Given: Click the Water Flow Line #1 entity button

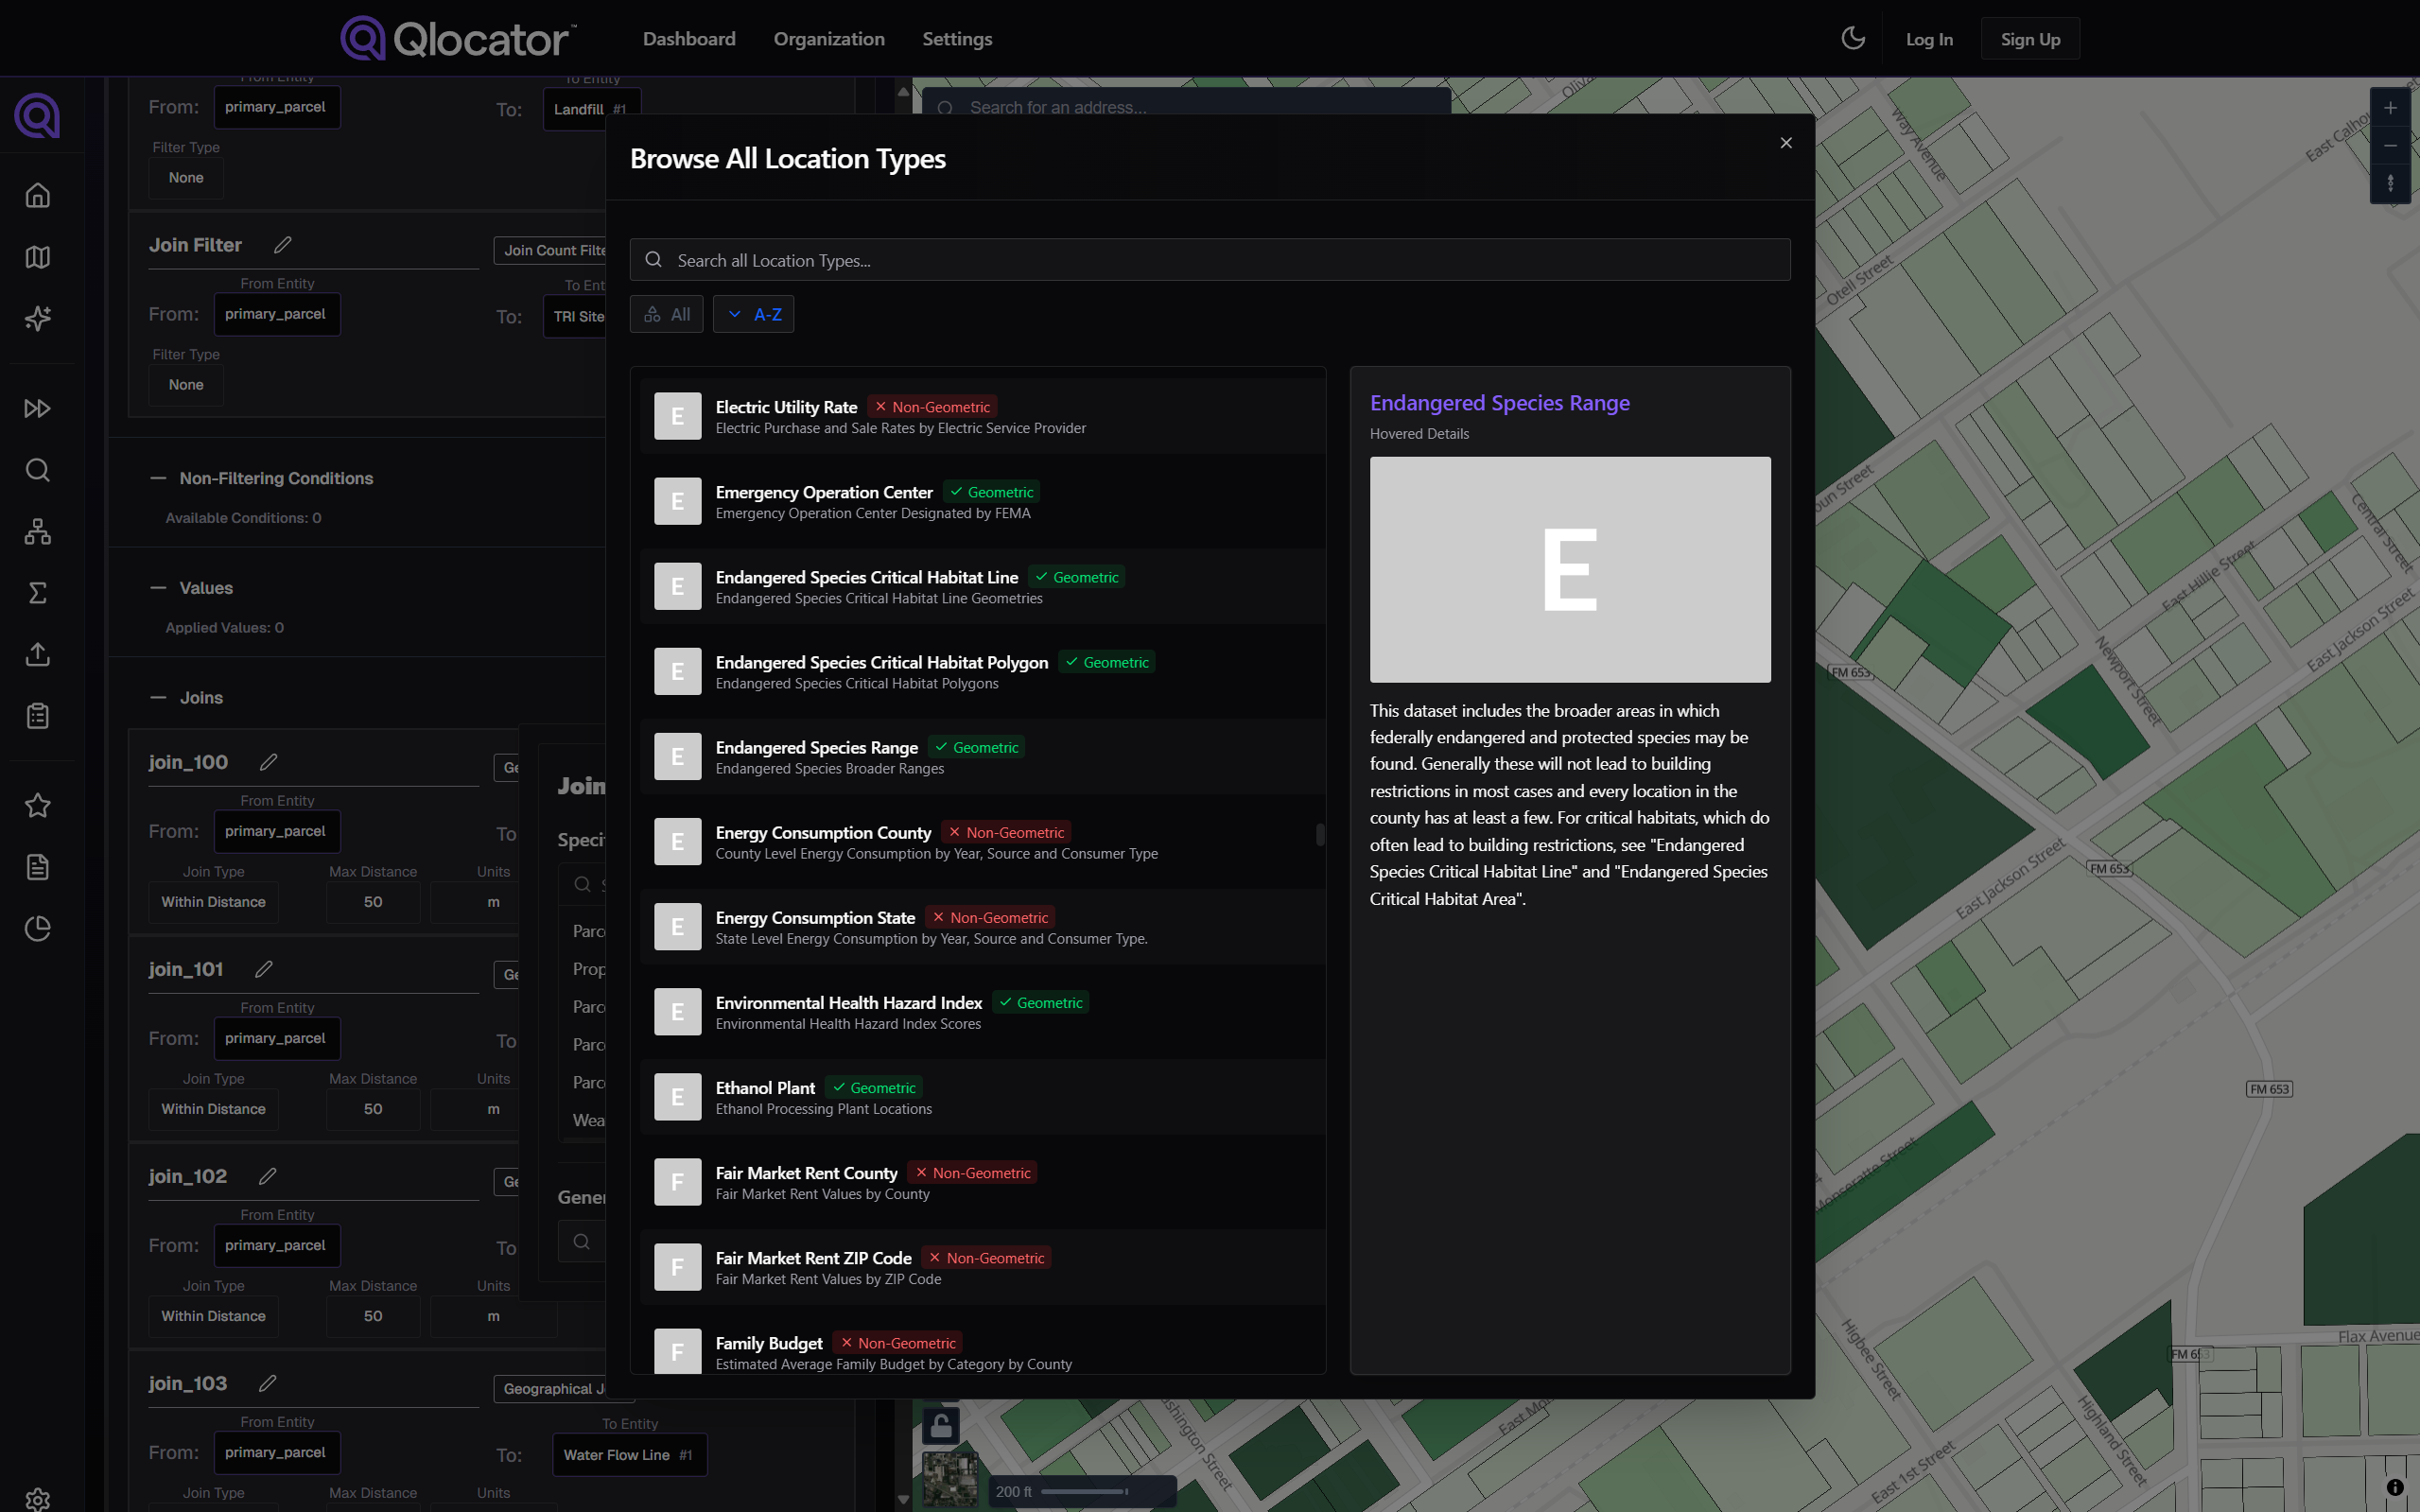Looking at the screenshot, I should click(629, 1455).
